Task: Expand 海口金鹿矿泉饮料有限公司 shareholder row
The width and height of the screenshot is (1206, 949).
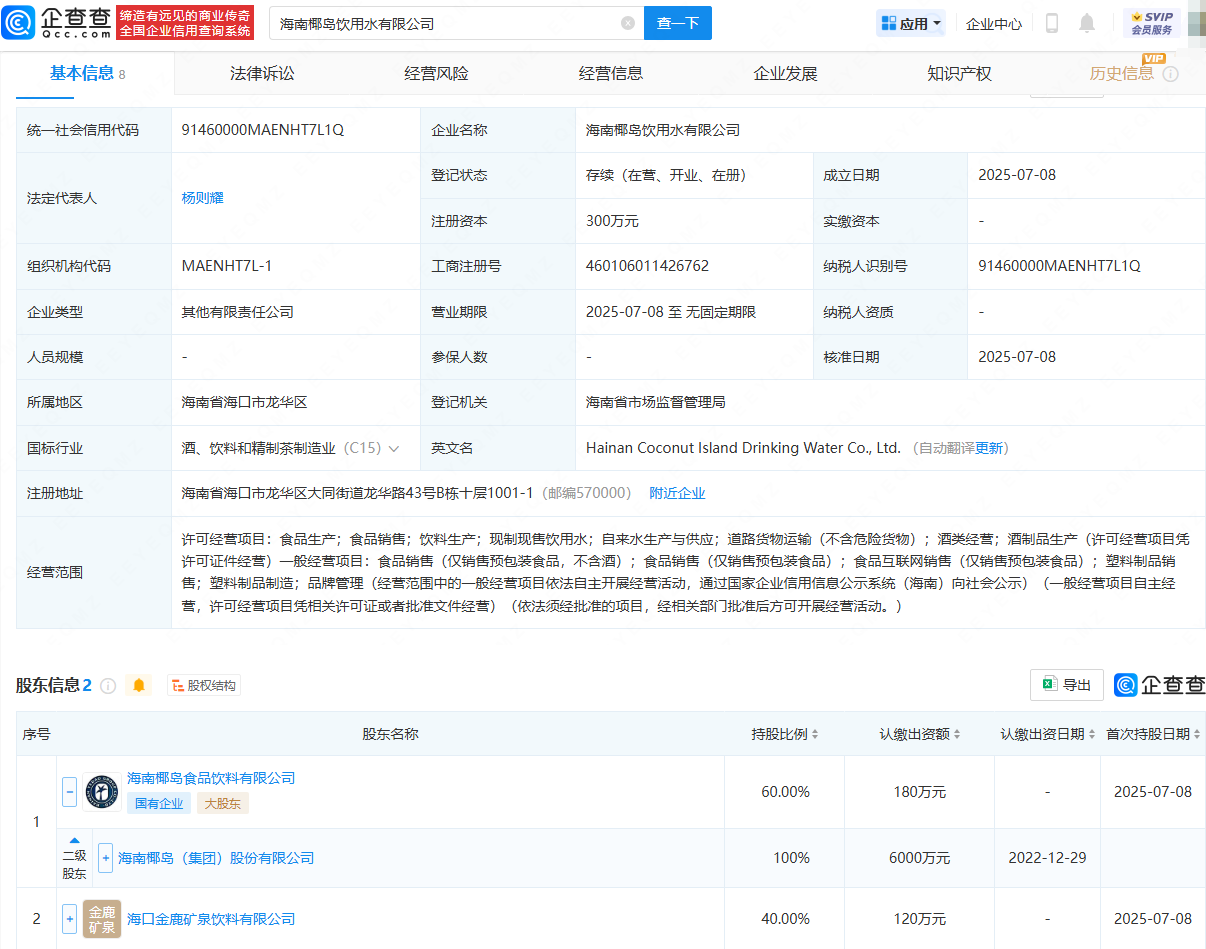Action: (70, 918)
